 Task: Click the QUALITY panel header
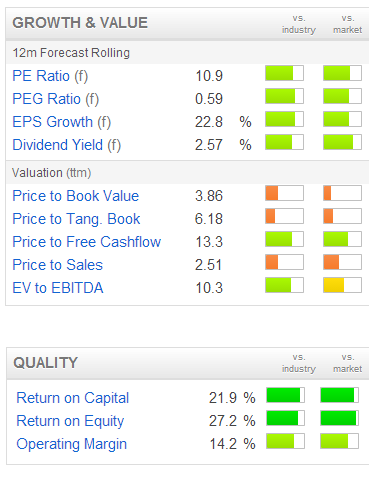click(188, 363)
